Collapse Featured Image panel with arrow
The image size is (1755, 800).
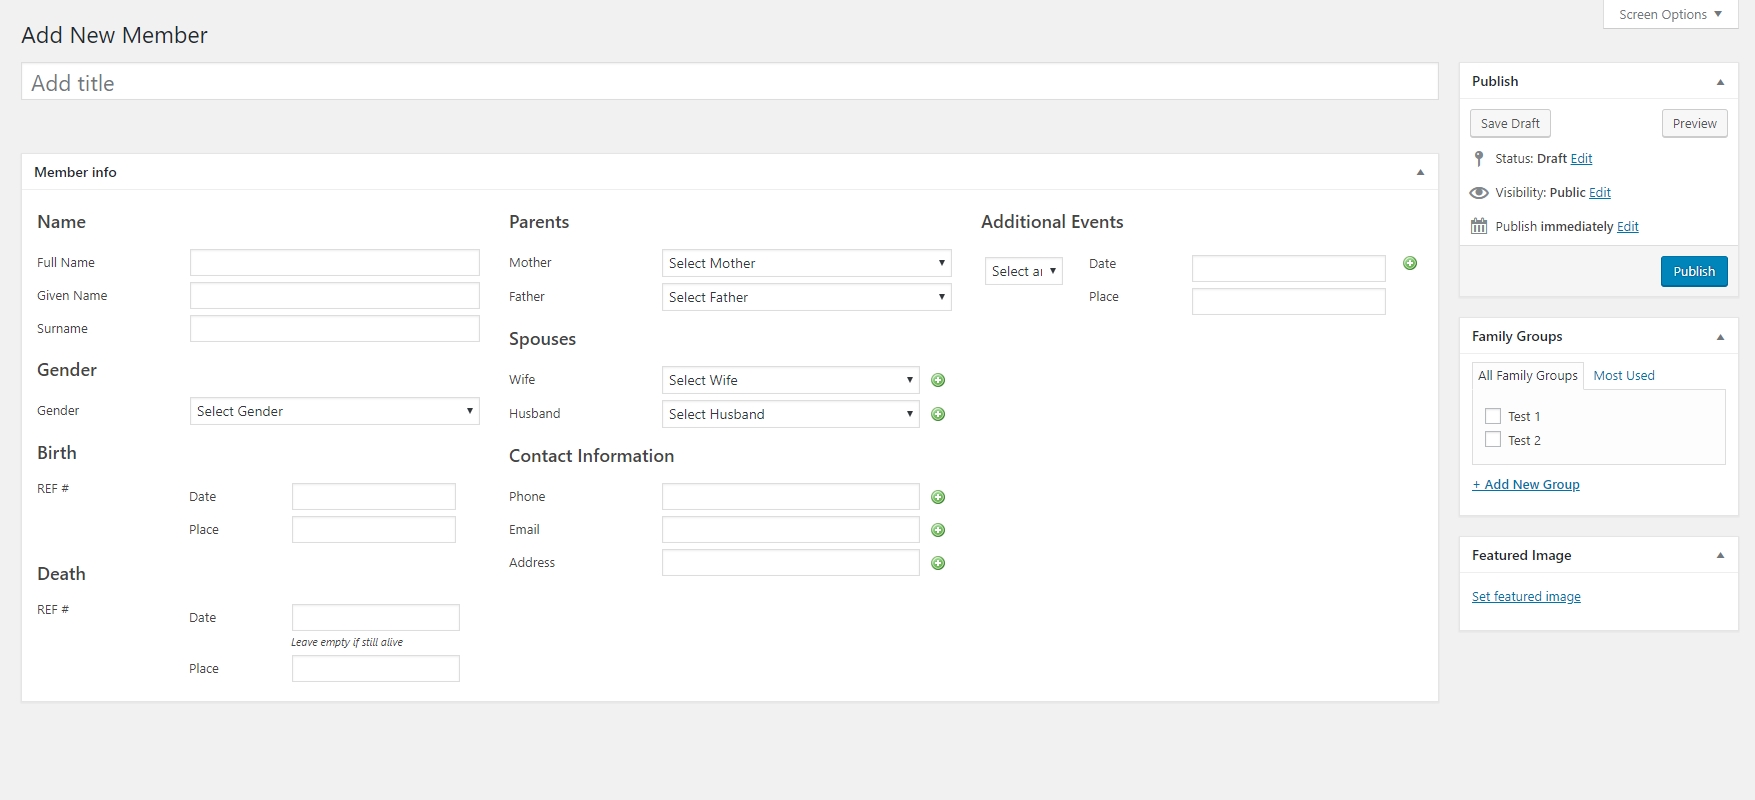(1720, 556)
